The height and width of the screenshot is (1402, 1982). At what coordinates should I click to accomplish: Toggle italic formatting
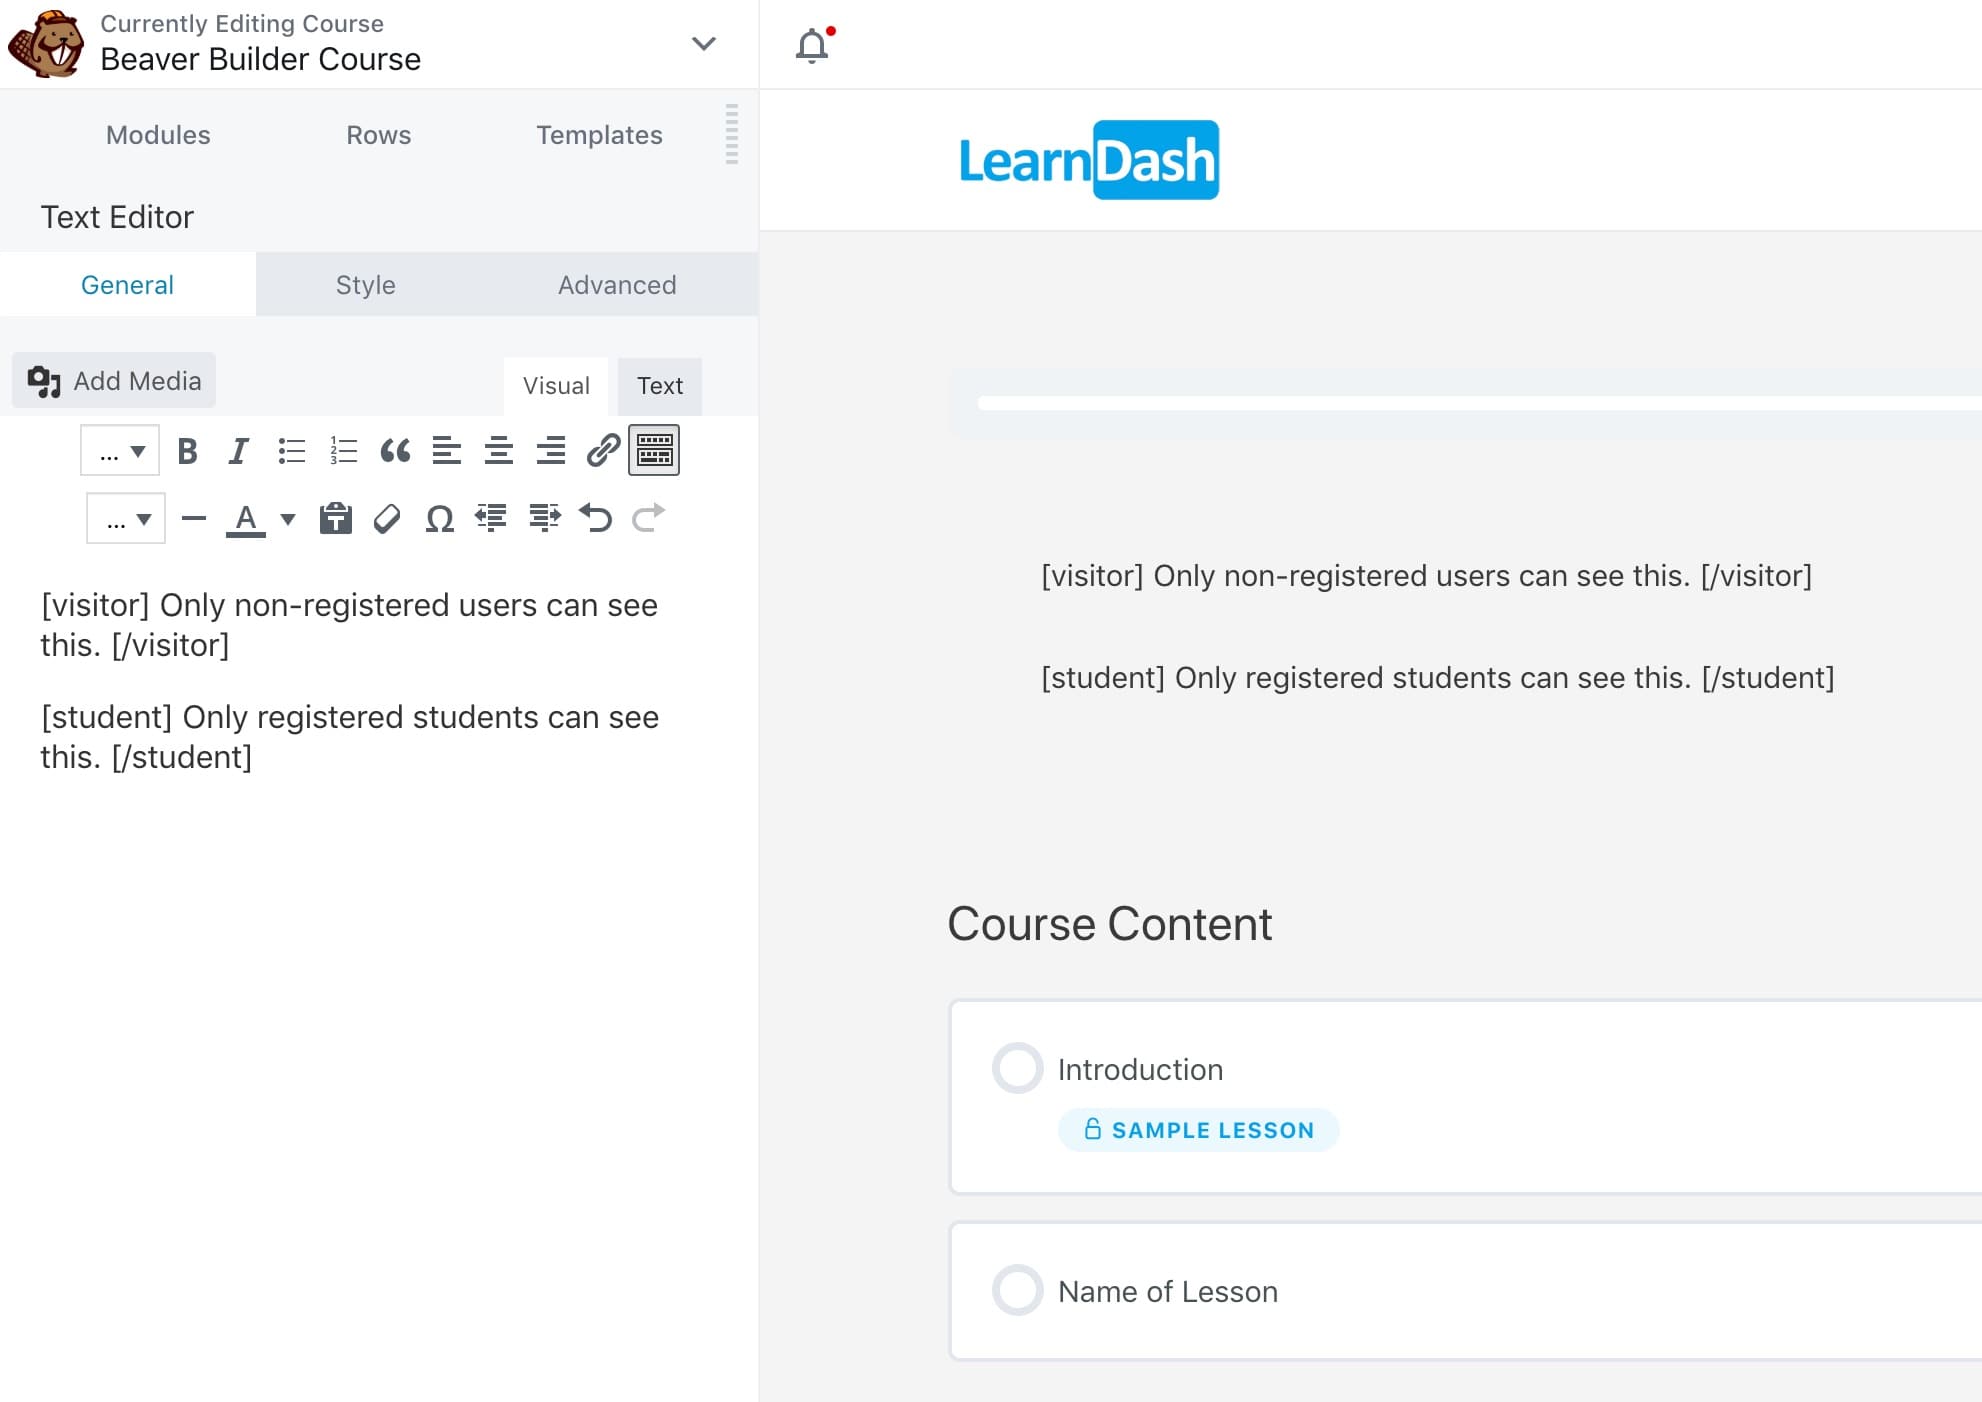238,451
